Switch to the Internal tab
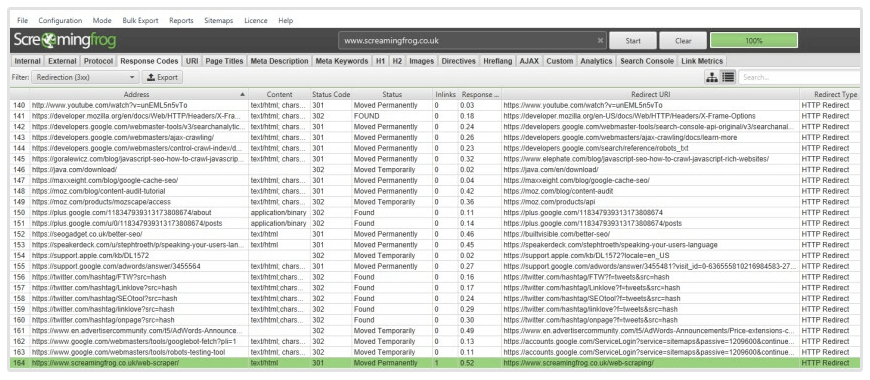The height and width of the screenshot is (380, 870). pos(27,61)
